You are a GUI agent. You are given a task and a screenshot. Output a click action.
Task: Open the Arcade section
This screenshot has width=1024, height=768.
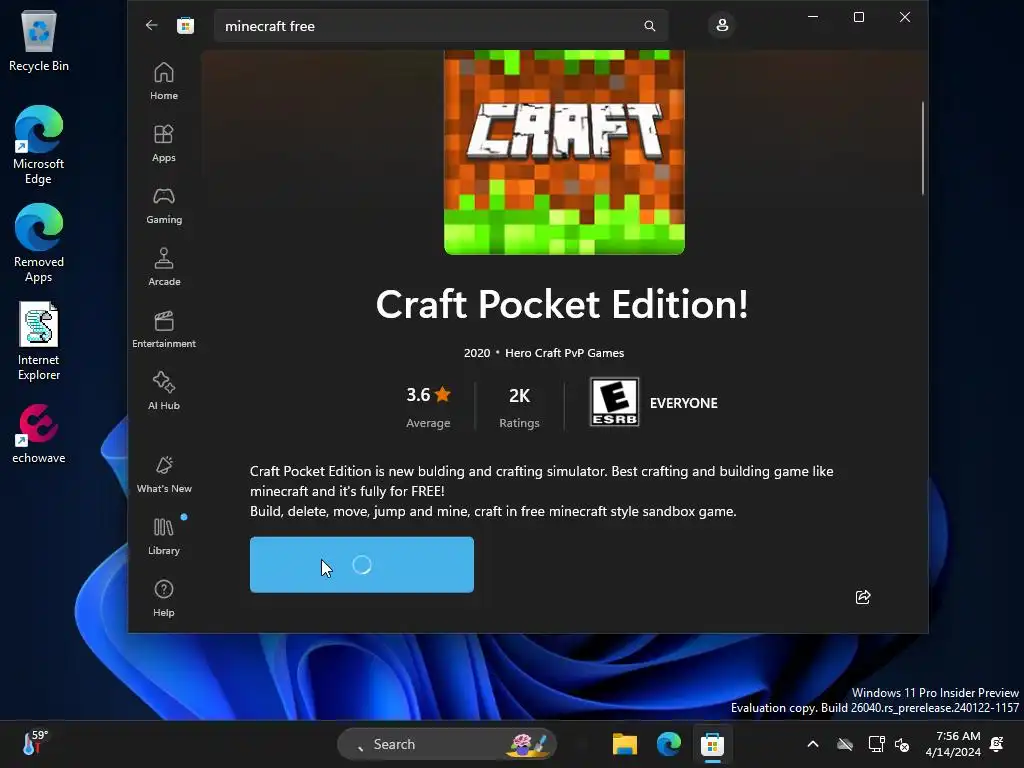(164, 267)
